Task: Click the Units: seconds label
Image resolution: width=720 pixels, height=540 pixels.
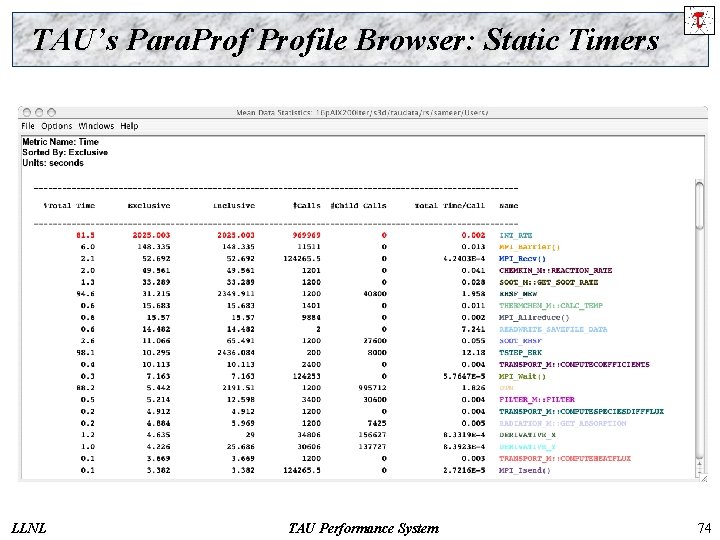Action: 53,163
